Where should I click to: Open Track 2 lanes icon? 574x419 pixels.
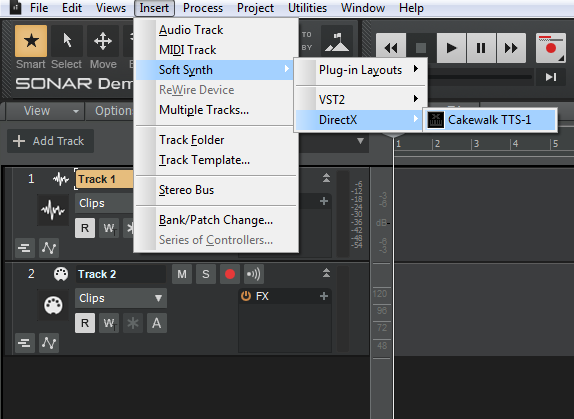[x=25, y=343]
